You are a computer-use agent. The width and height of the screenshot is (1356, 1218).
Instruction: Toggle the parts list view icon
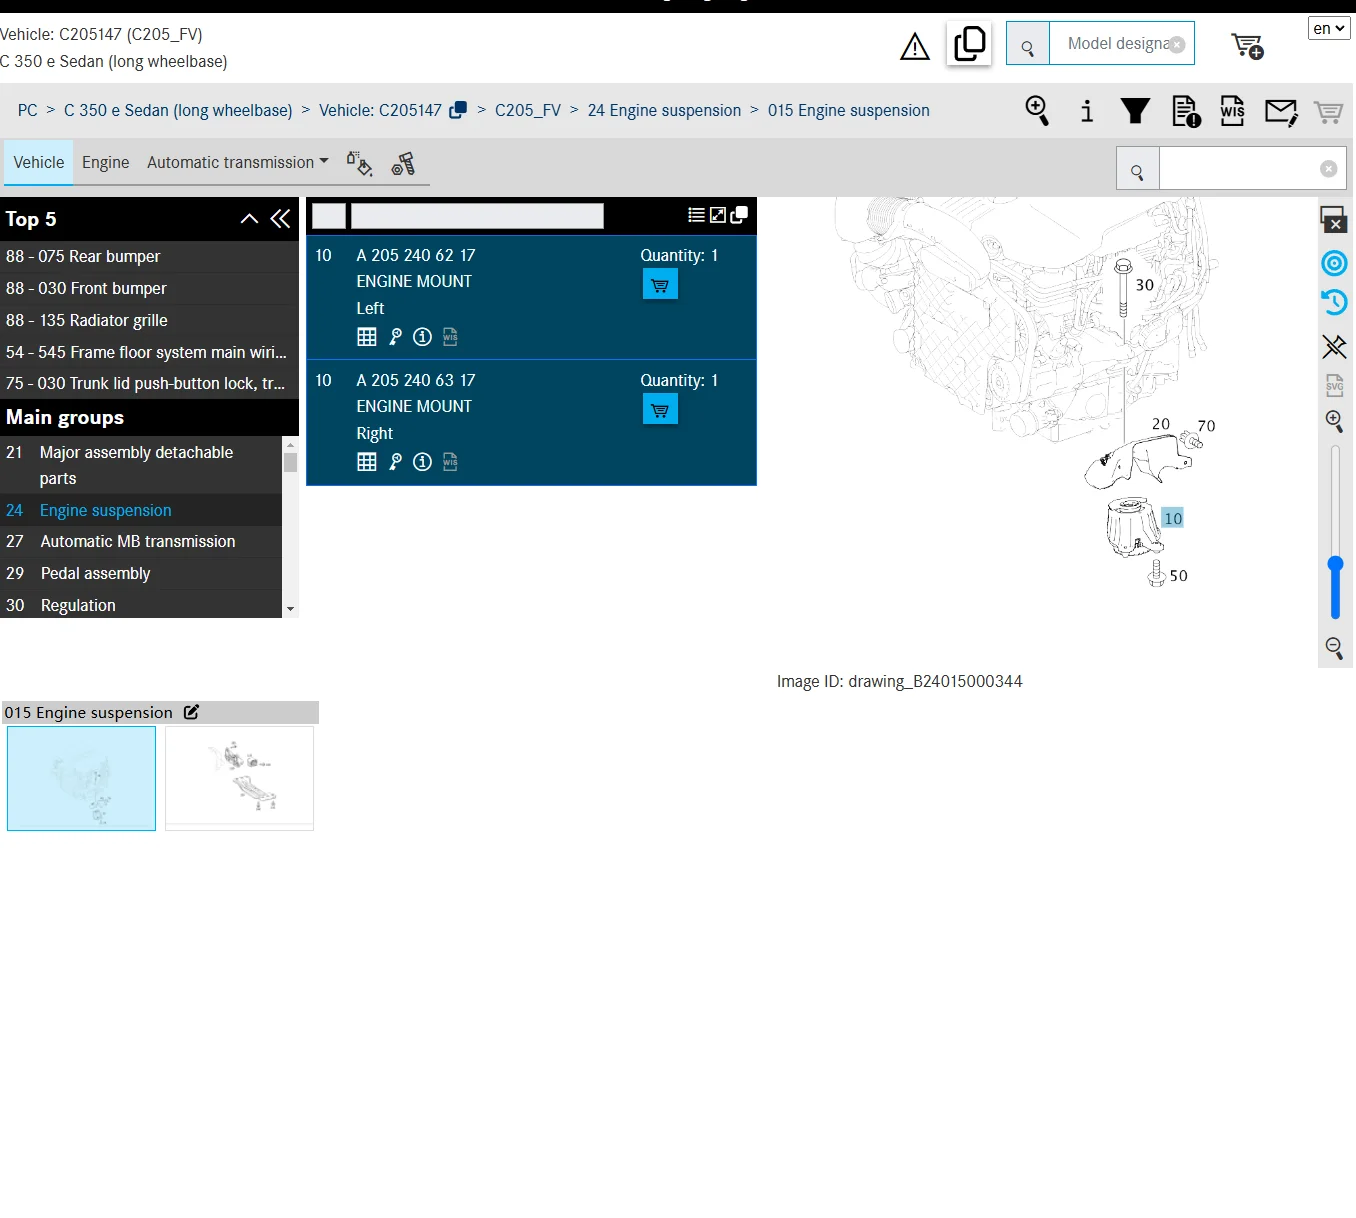(x=696, y=215)
